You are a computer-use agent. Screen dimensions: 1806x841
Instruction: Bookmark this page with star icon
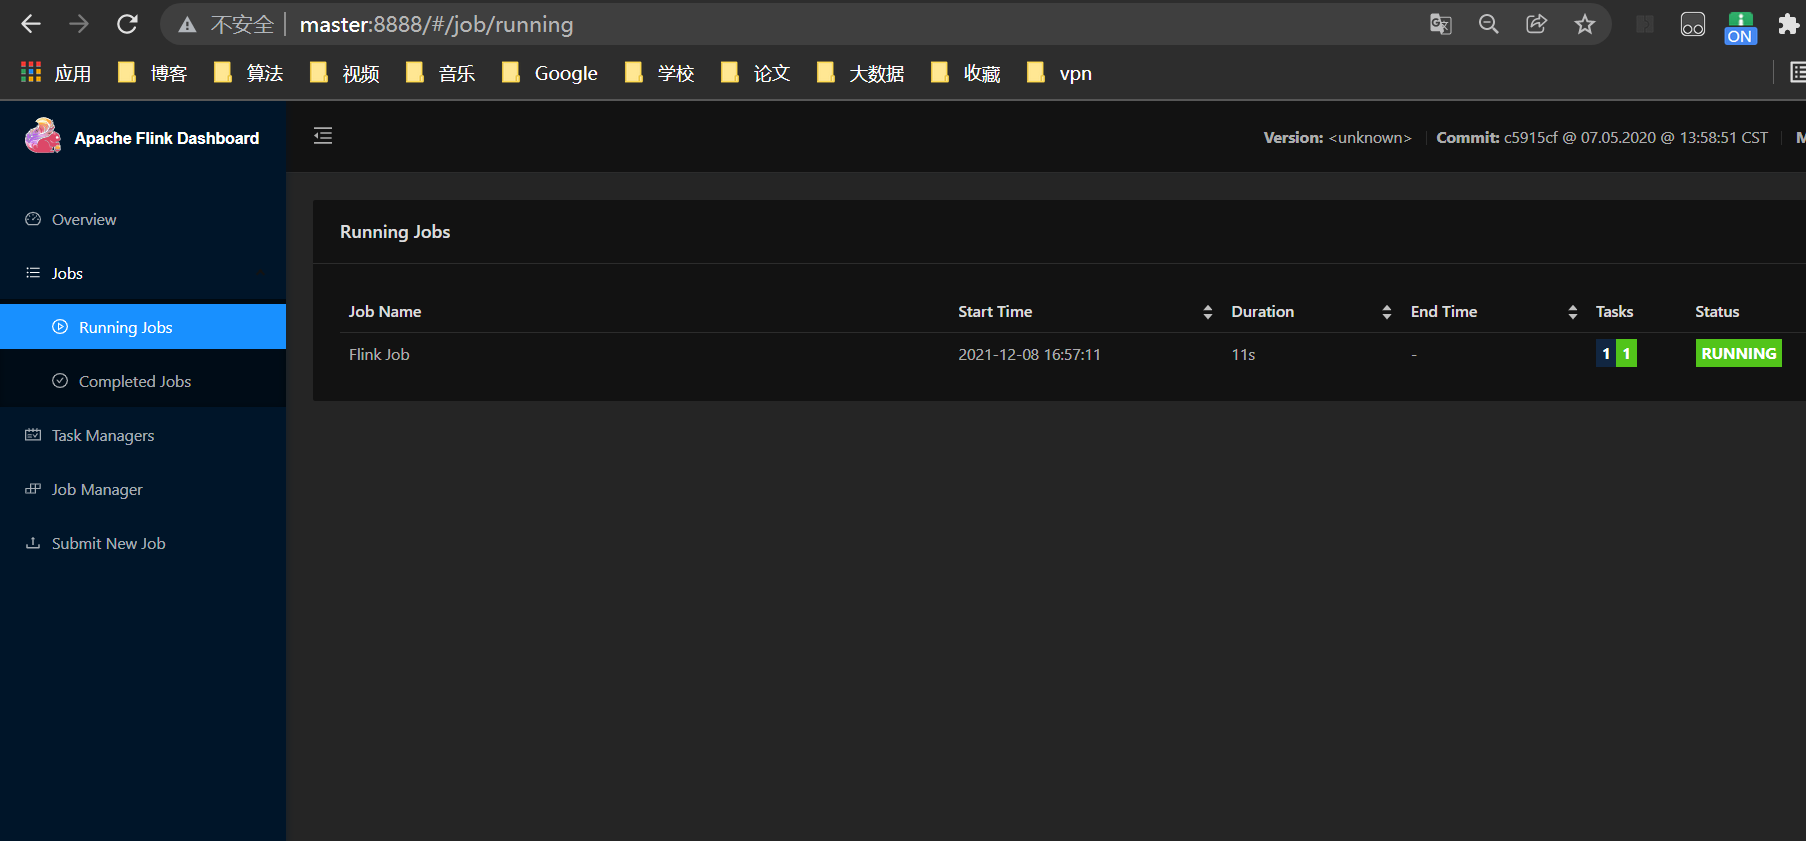click(1584, 24)
